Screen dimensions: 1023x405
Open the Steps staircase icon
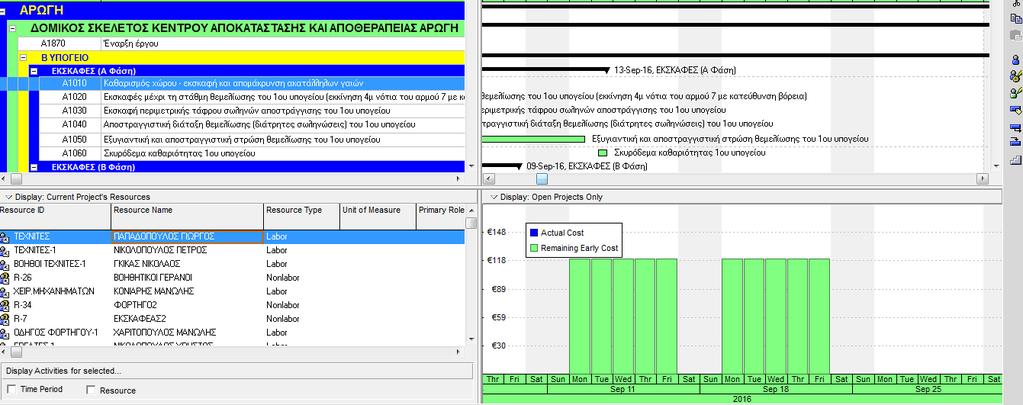tap(1015, 158)
